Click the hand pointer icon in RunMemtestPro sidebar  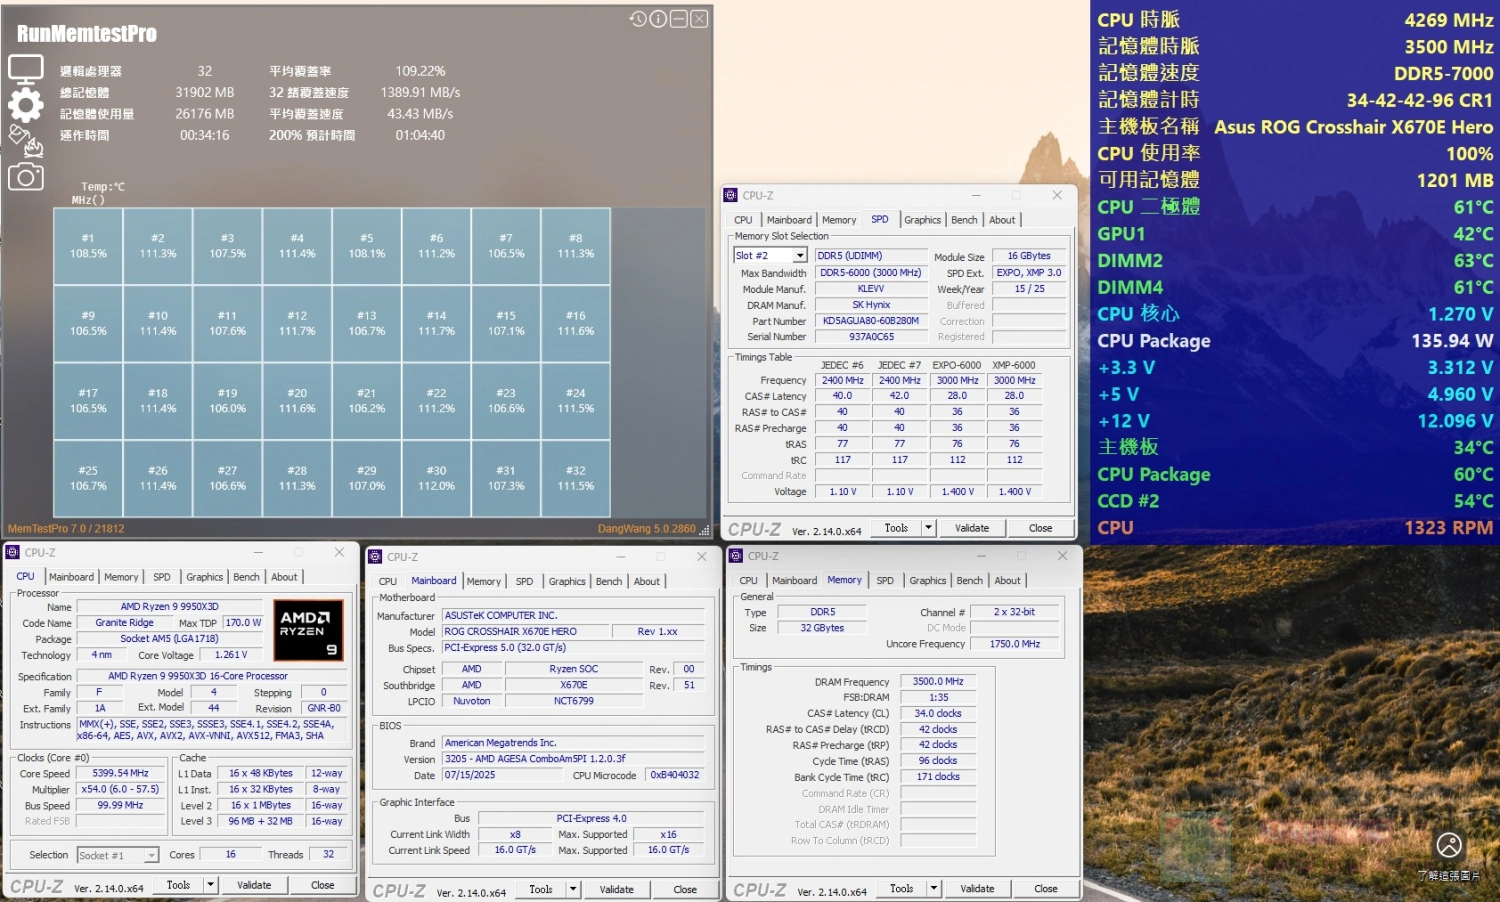tap(26, 141)
